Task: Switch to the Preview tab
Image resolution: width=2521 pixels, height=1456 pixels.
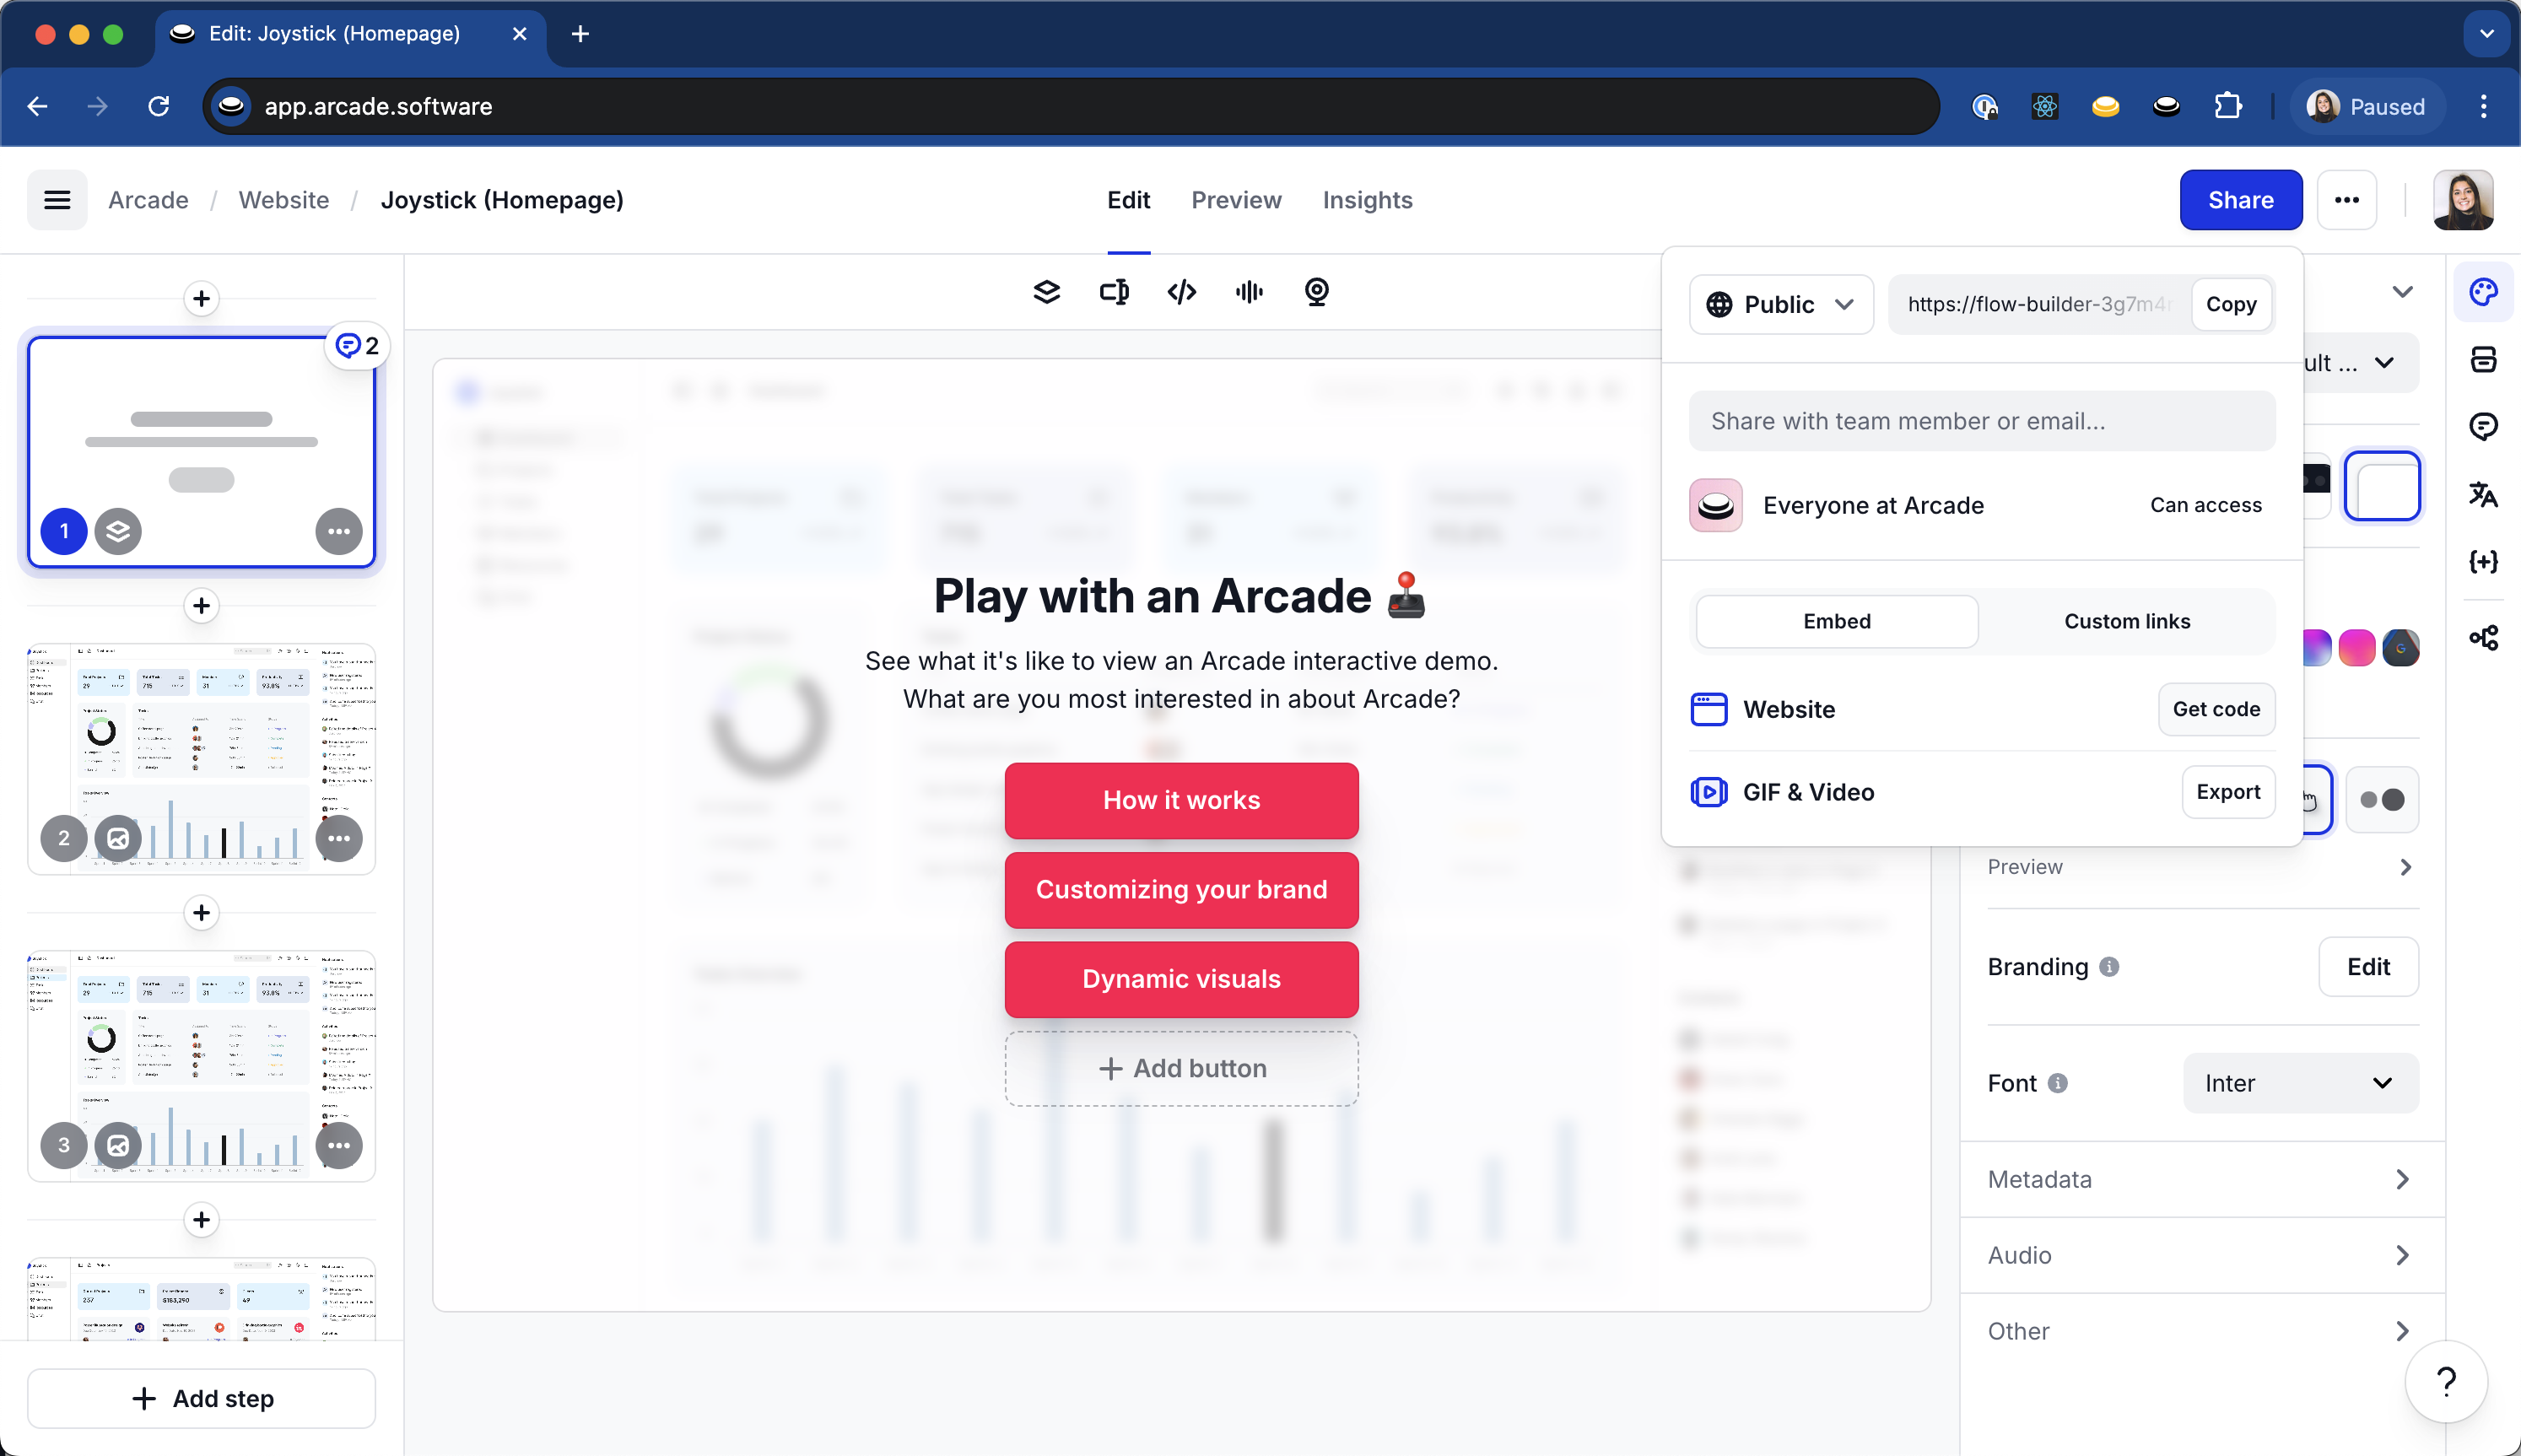Action: click(x=1235, y=199)
